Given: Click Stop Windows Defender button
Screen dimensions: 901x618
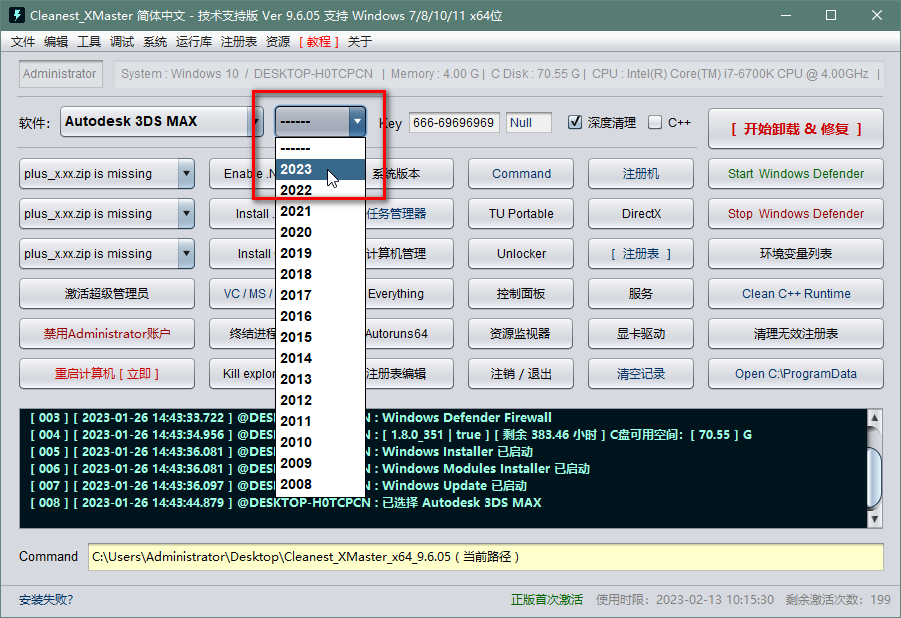Looking at the screenshot, I should pyautogui.click(x=796, y=213).
